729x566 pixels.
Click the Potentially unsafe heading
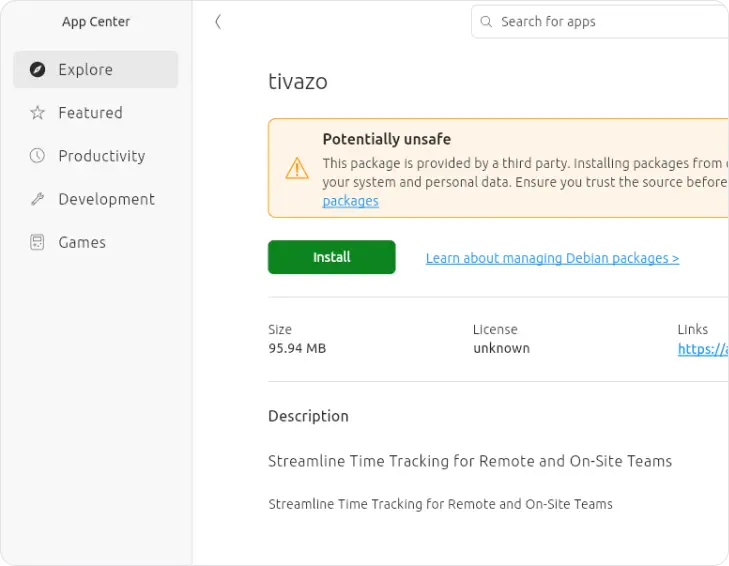click(x=387, y=139)
